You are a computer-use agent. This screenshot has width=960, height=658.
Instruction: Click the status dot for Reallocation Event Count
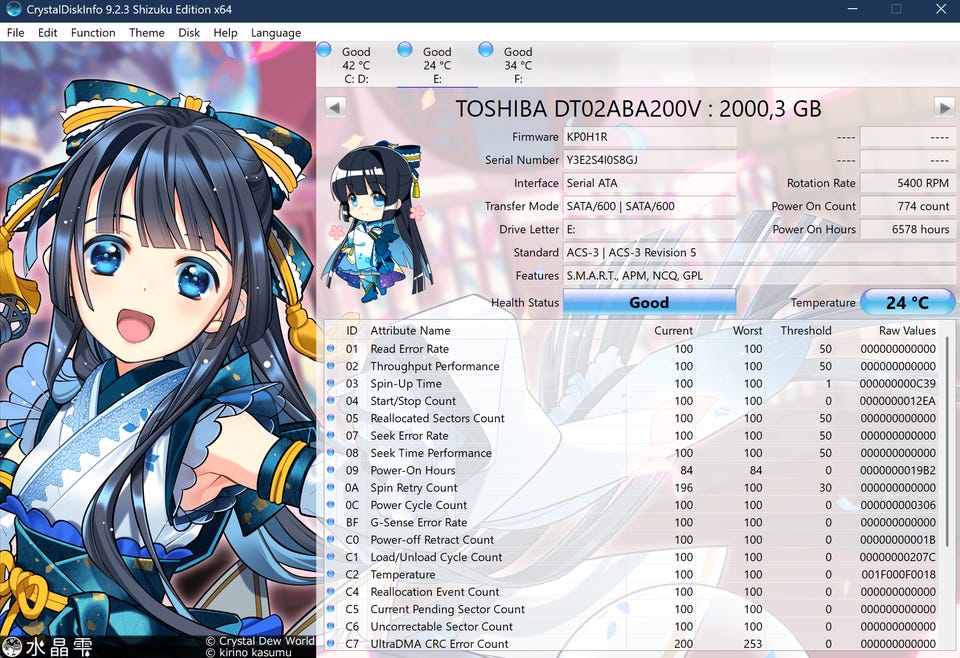[331, 591]
